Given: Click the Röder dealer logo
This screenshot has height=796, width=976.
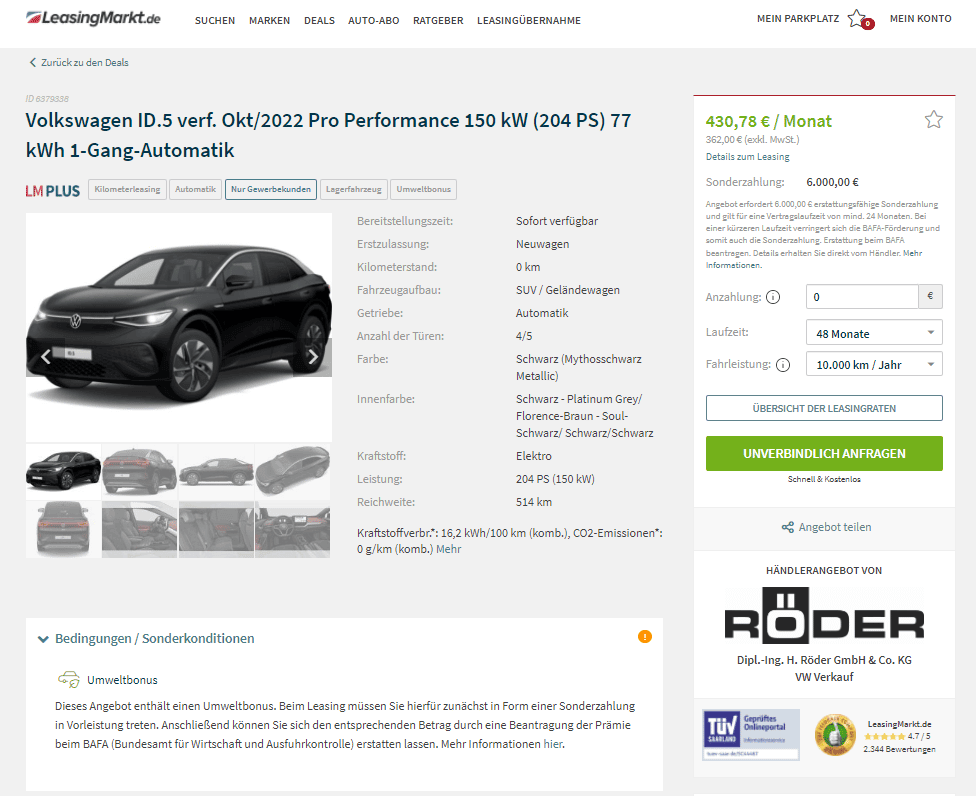Looking at the screenshot, I should tap(824, 616).
